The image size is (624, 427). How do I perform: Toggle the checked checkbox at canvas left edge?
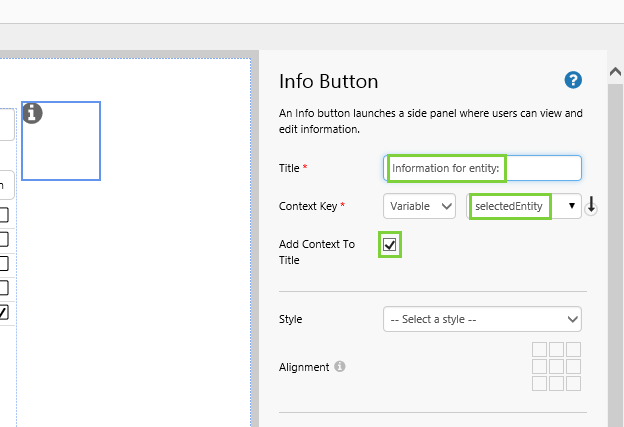(5, 312)
